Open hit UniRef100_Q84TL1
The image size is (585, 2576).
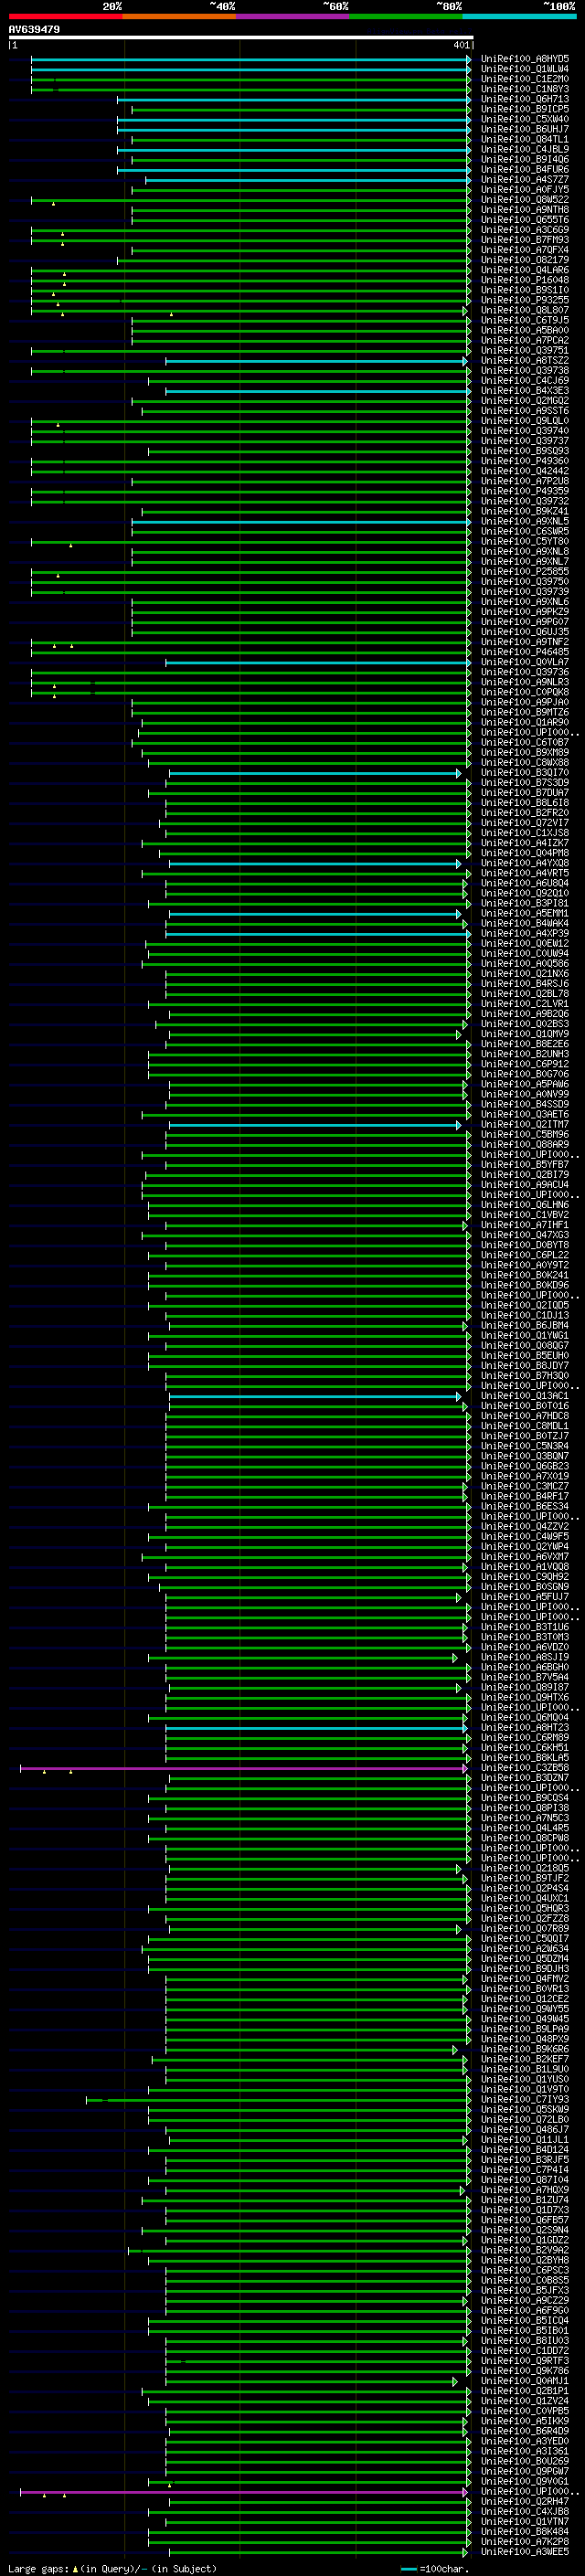click(x=525, y=140)
